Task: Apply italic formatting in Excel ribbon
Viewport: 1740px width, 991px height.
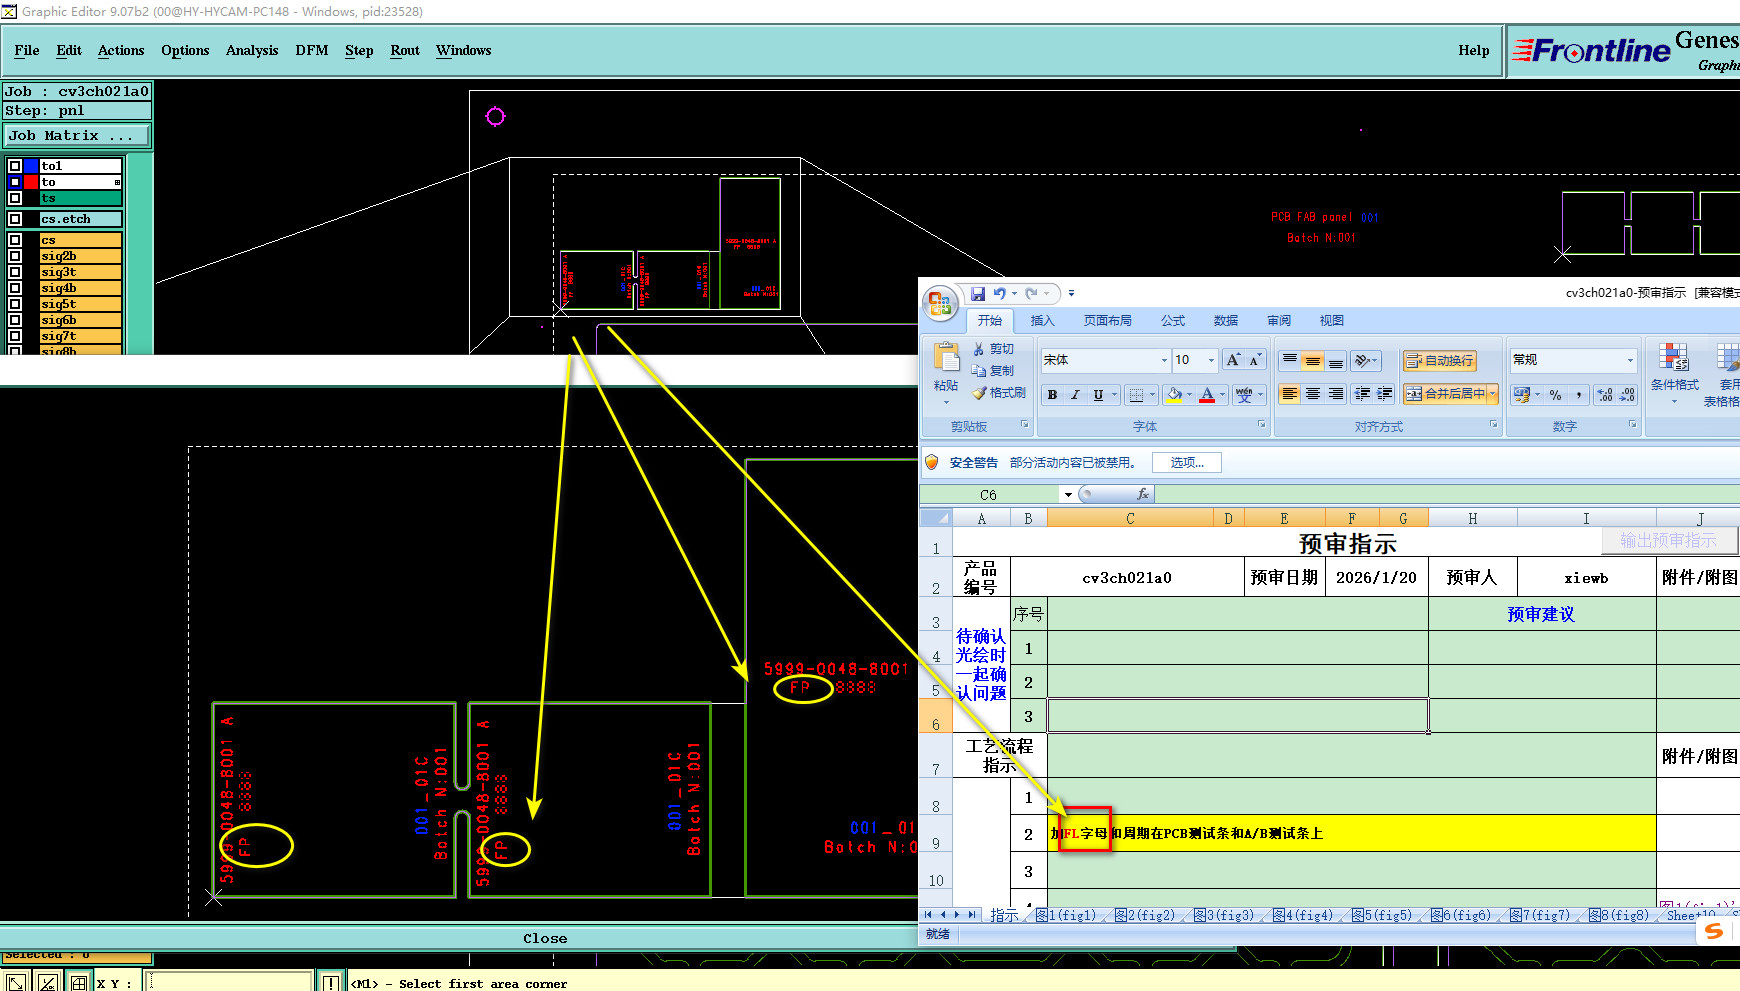Action: pyautogui.click(x=1075, y=395)
